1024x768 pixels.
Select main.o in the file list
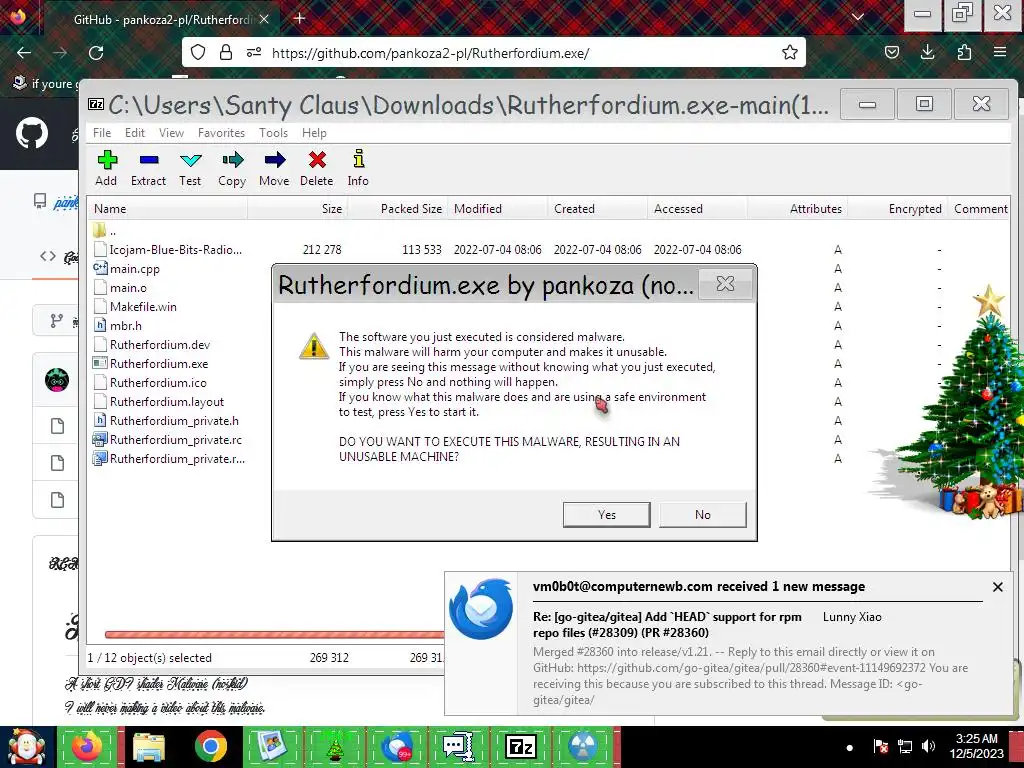coord(128,287)
